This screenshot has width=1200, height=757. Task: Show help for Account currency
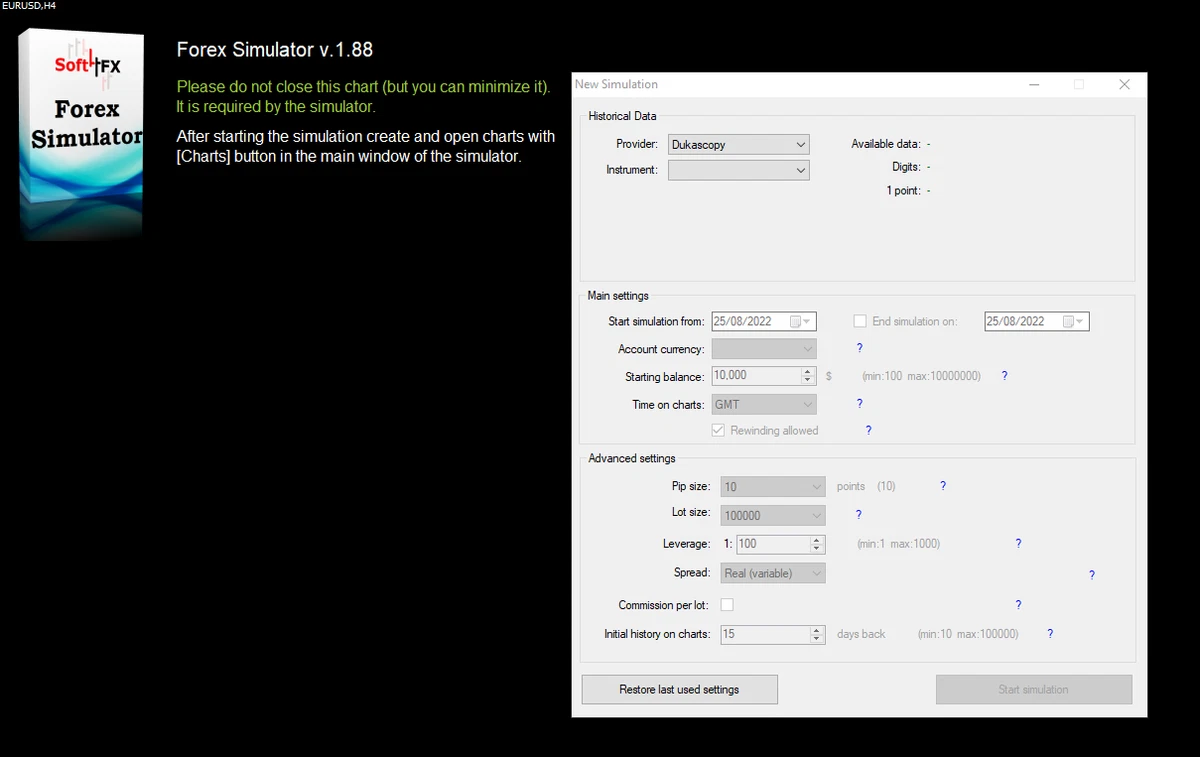[859, 348]
